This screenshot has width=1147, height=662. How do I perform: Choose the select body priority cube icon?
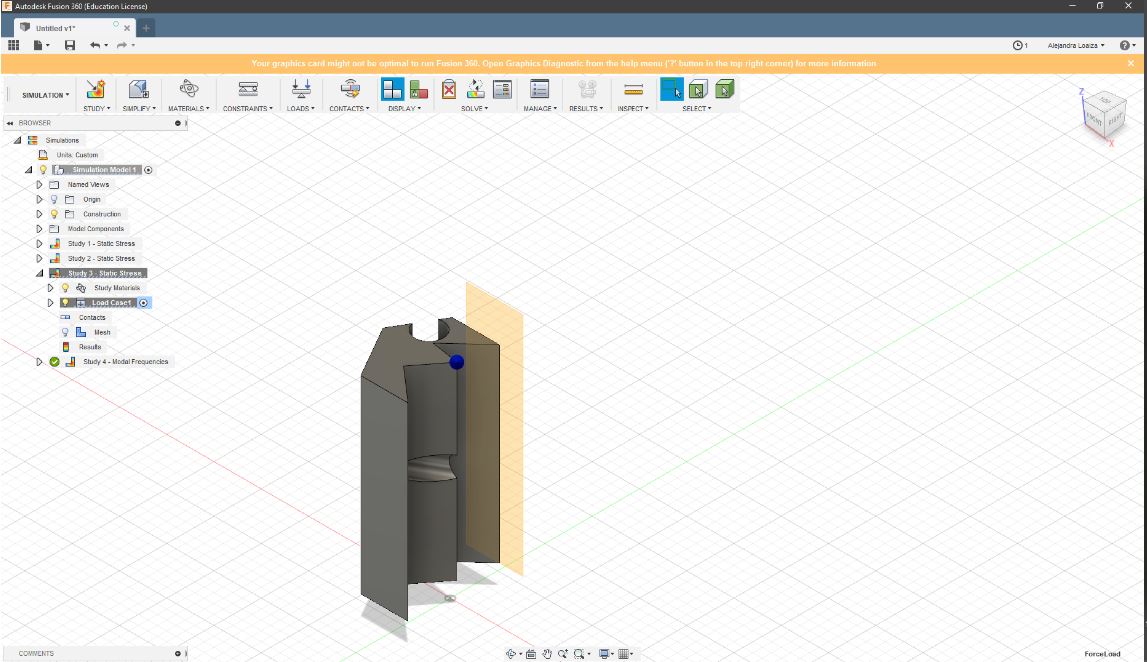724,89
